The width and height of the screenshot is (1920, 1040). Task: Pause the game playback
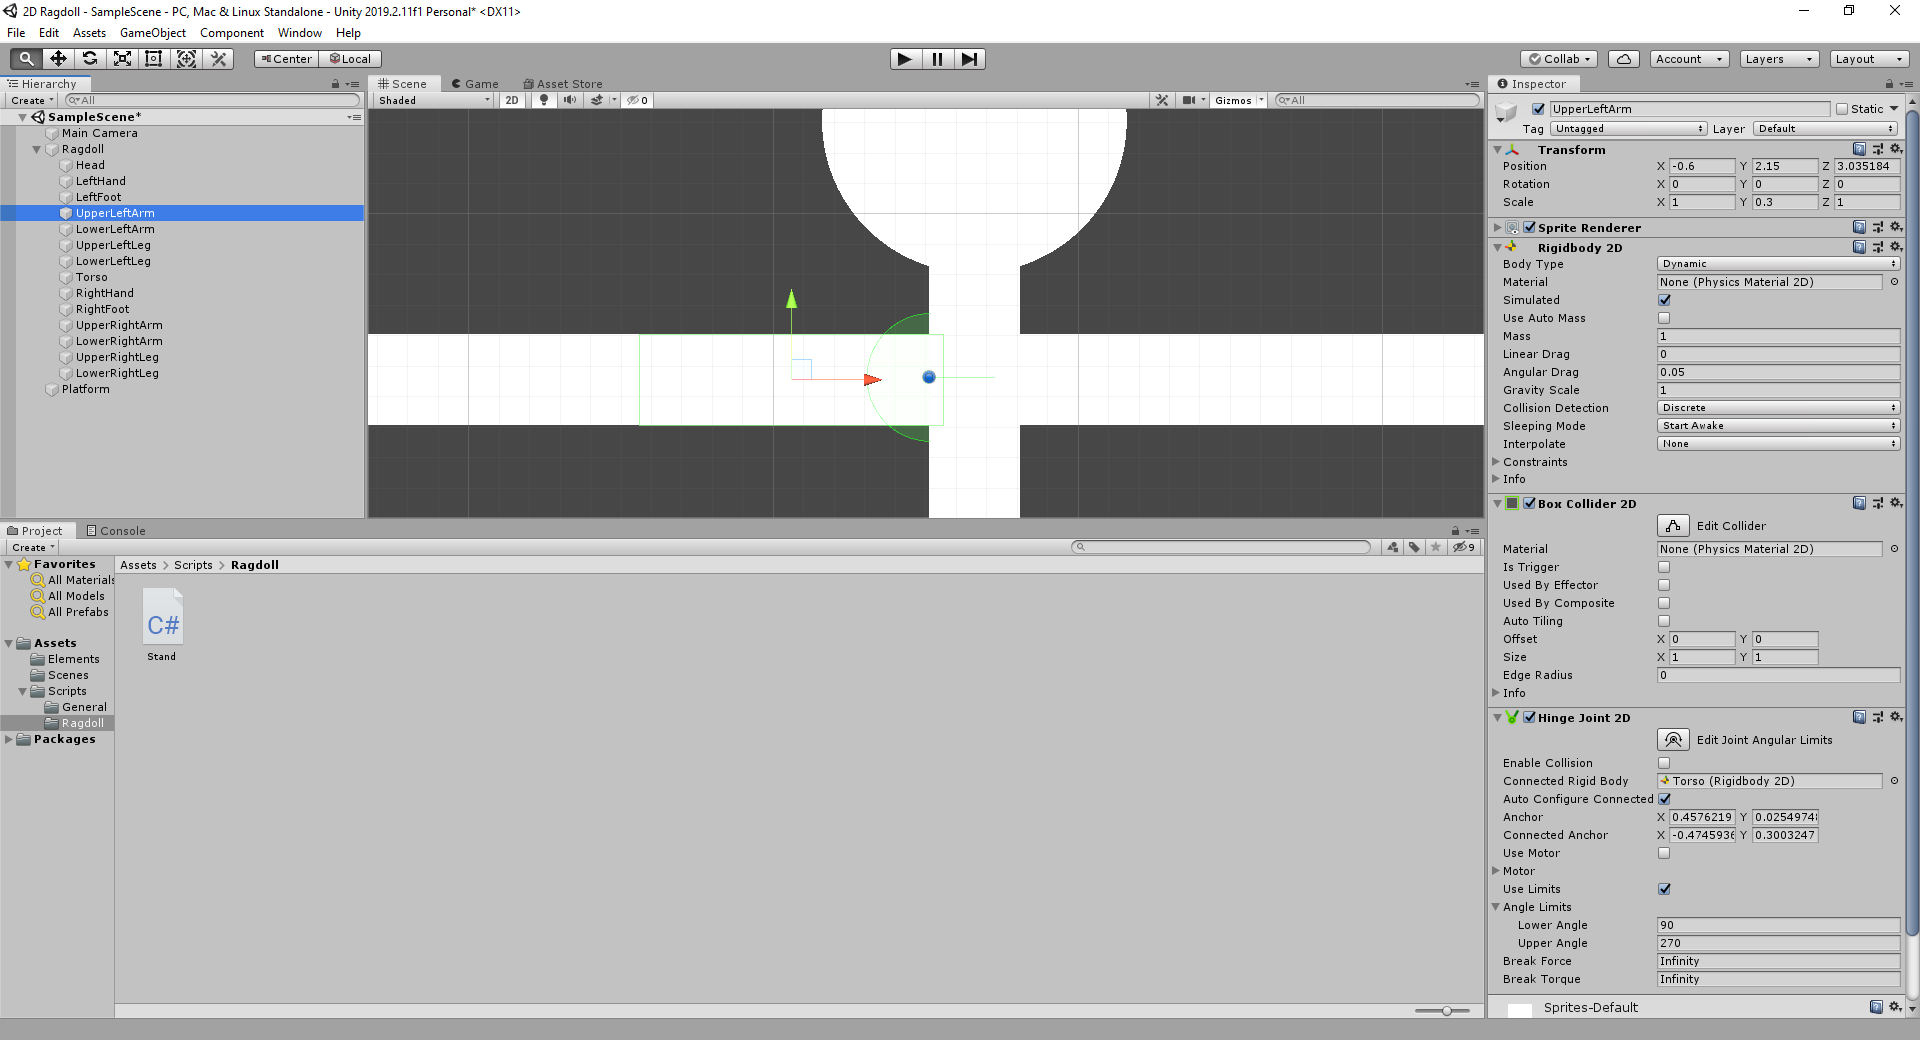[937, 59]
